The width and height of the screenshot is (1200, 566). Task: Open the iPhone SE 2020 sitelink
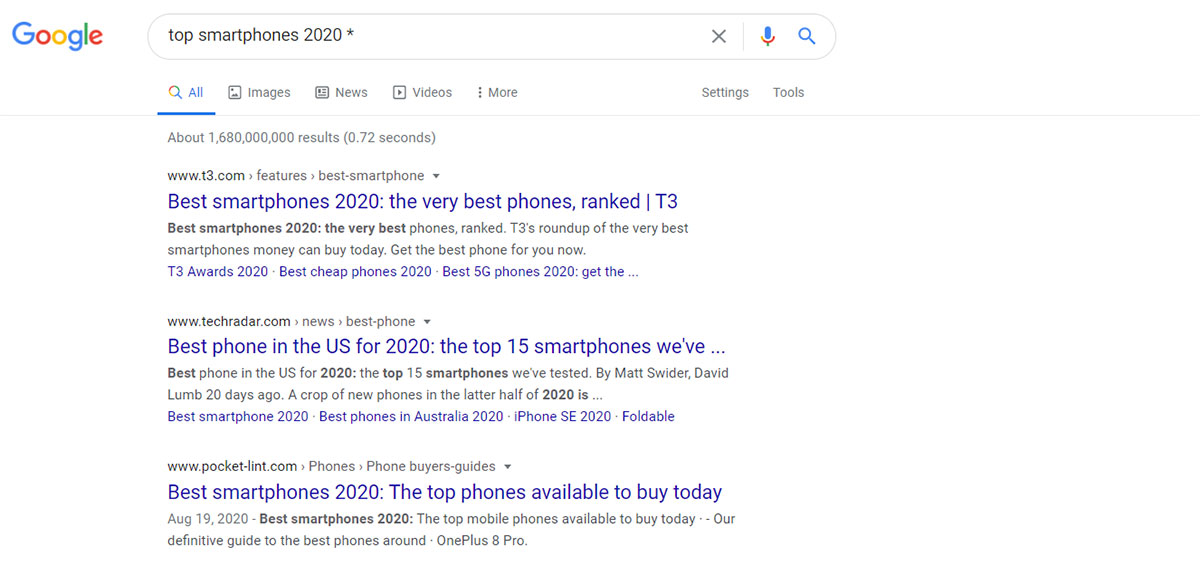(562, 416)
